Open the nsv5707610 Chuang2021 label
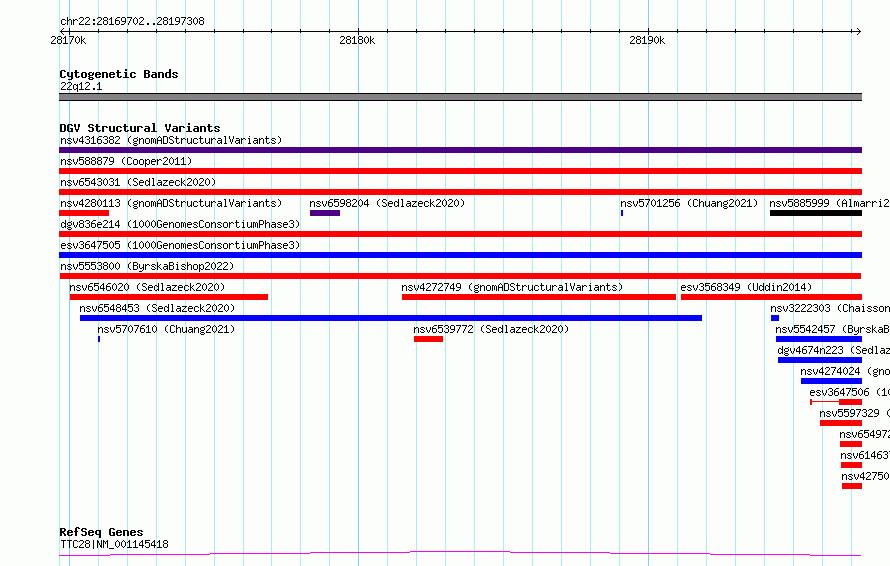The height and width of the screenshot is (566, 890). pyautogui.click(x=166, y=329)
